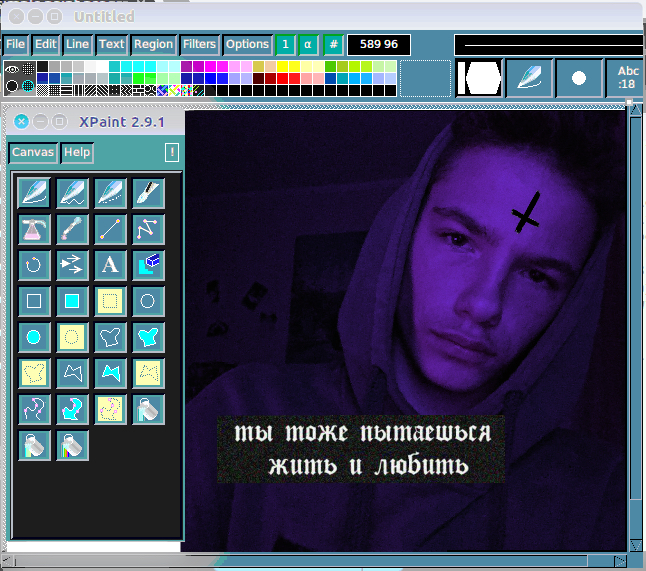The width and height of the screenshot is (646, 571).
Task: Select the filled cyan Oval tool
Action: (34, 337)
